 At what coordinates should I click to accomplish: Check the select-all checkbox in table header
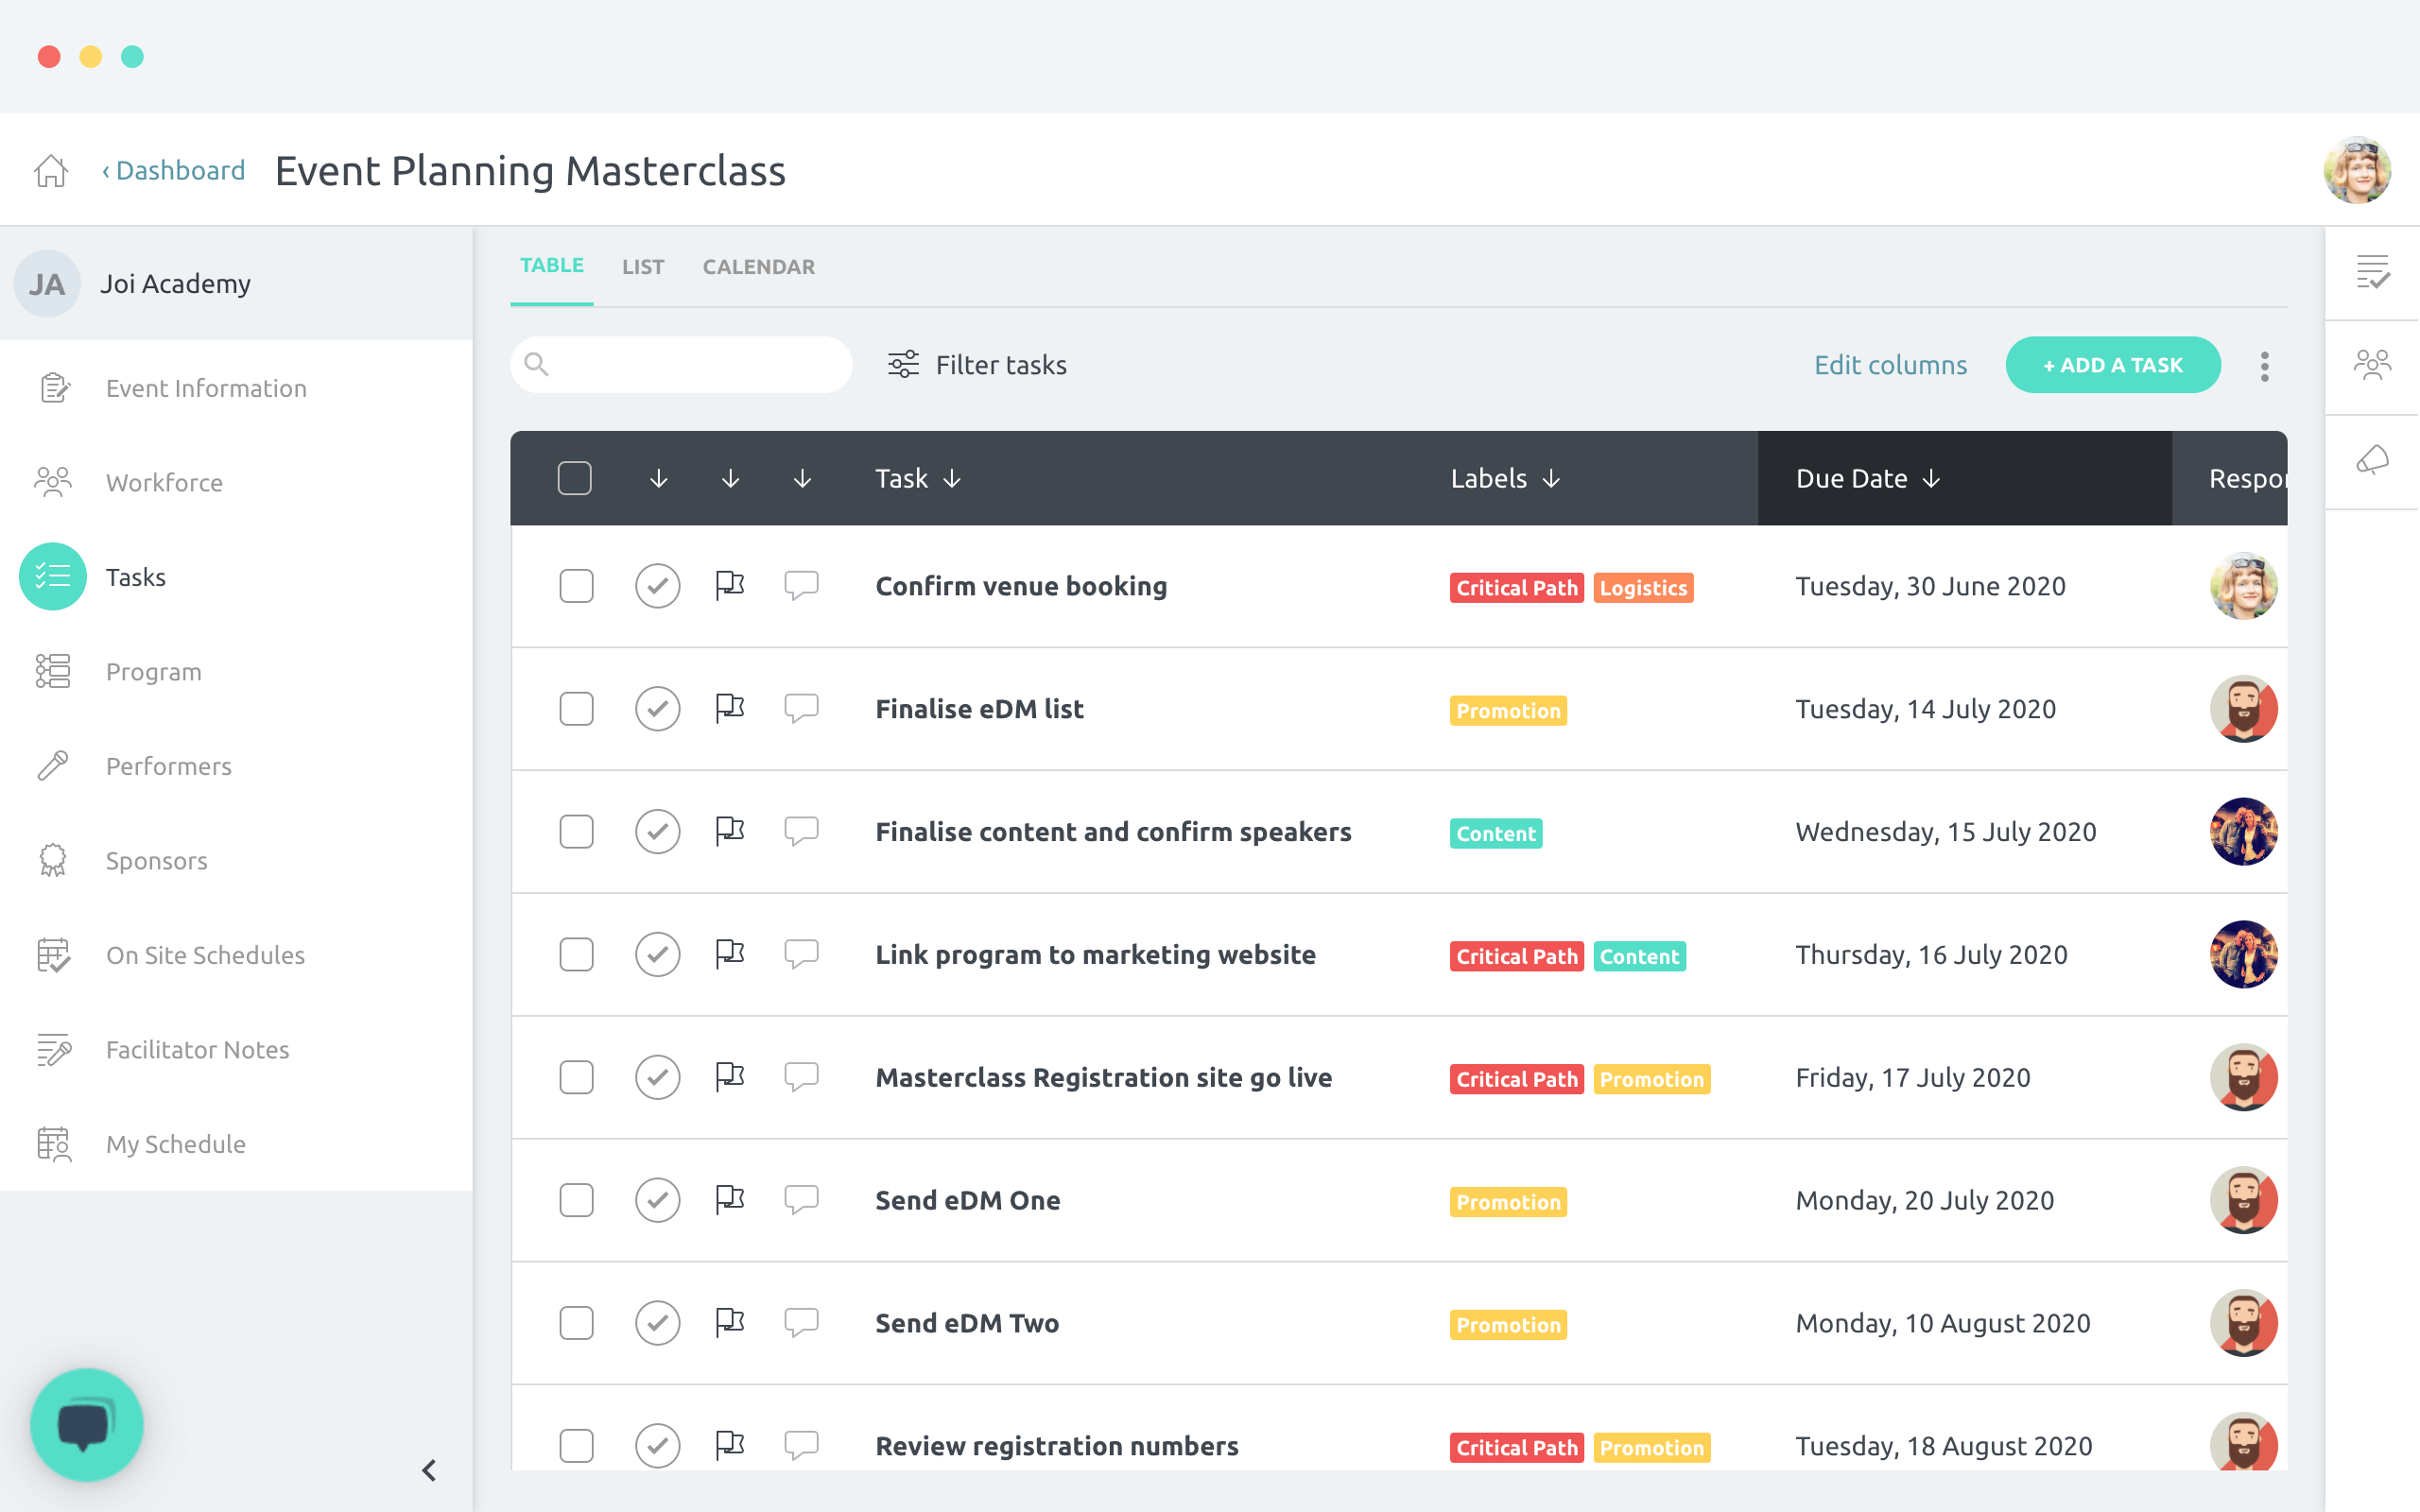coord(574,478)
